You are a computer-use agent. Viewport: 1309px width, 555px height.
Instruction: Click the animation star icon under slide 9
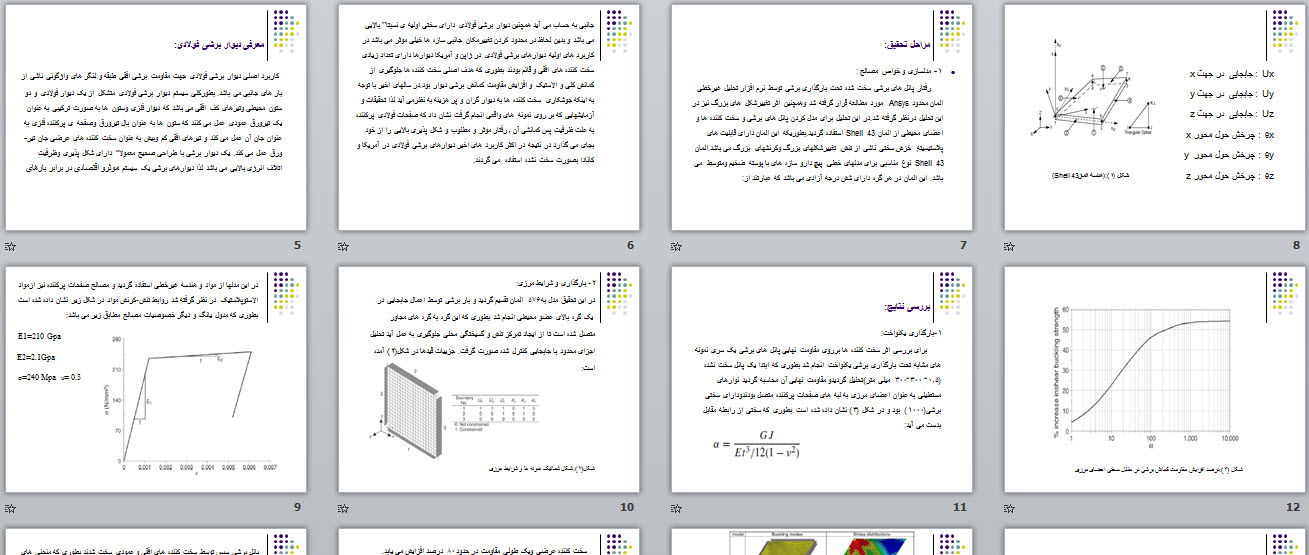pyautogui.click(x=11, y=507)
